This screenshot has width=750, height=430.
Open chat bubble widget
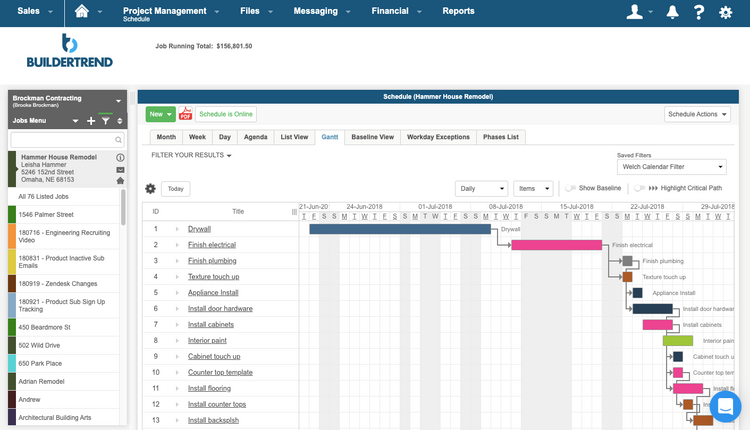click(x=725, y=406)
